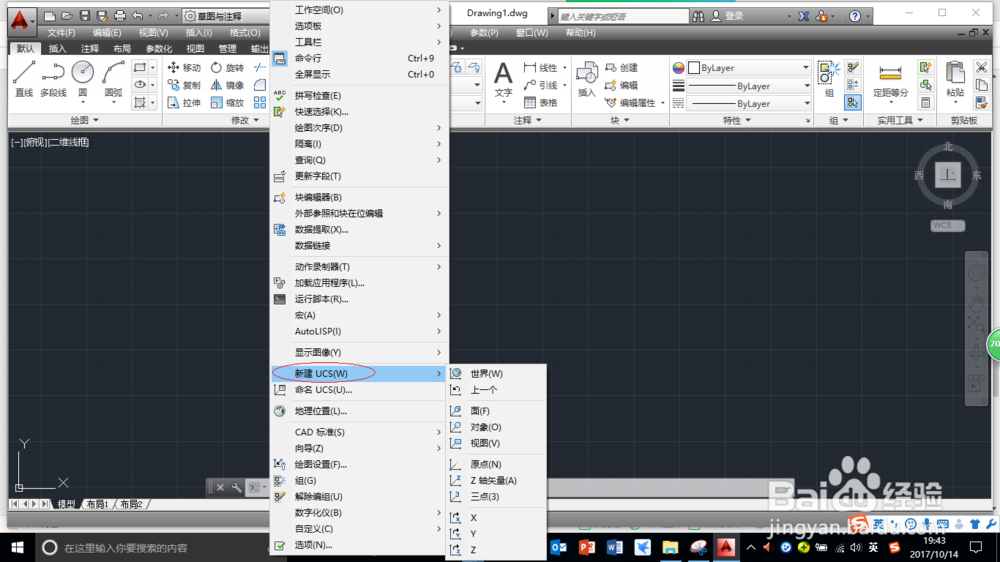1000x562 pixels.
Task: Select the Line (直线) tool
Action: [24, 79]
